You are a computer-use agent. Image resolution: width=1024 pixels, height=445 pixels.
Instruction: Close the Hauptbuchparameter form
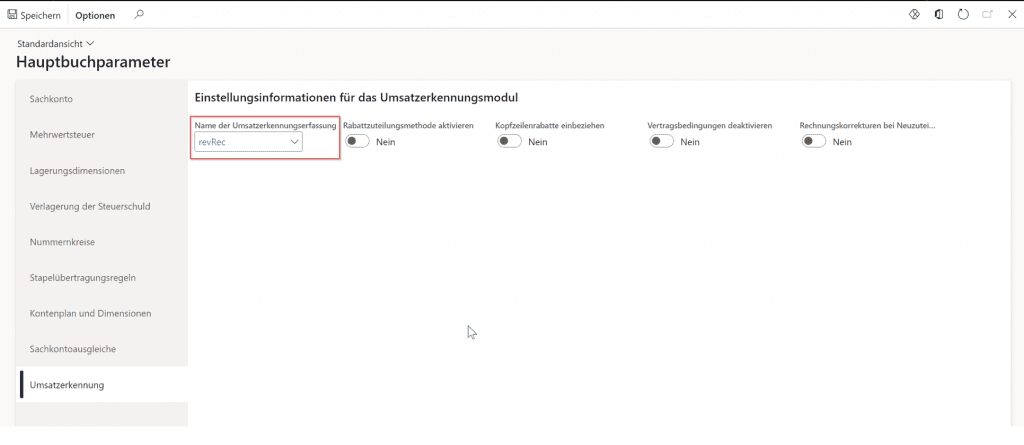[1011, 15]
